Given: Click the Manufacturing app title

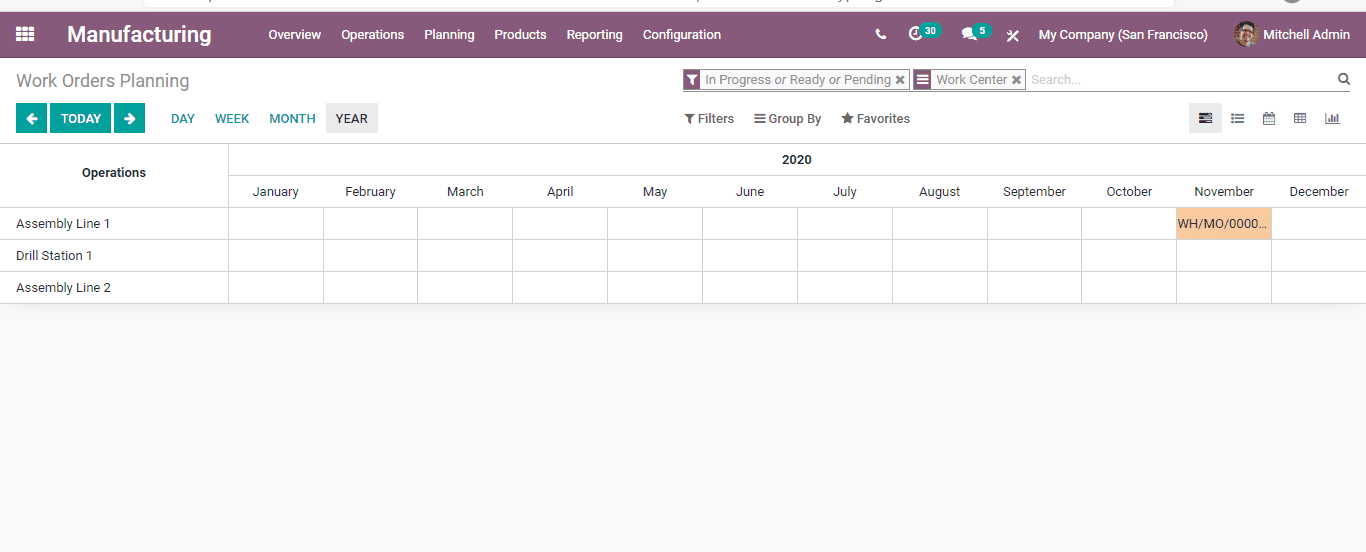Looking at the screenshot, I should (139, 34).
